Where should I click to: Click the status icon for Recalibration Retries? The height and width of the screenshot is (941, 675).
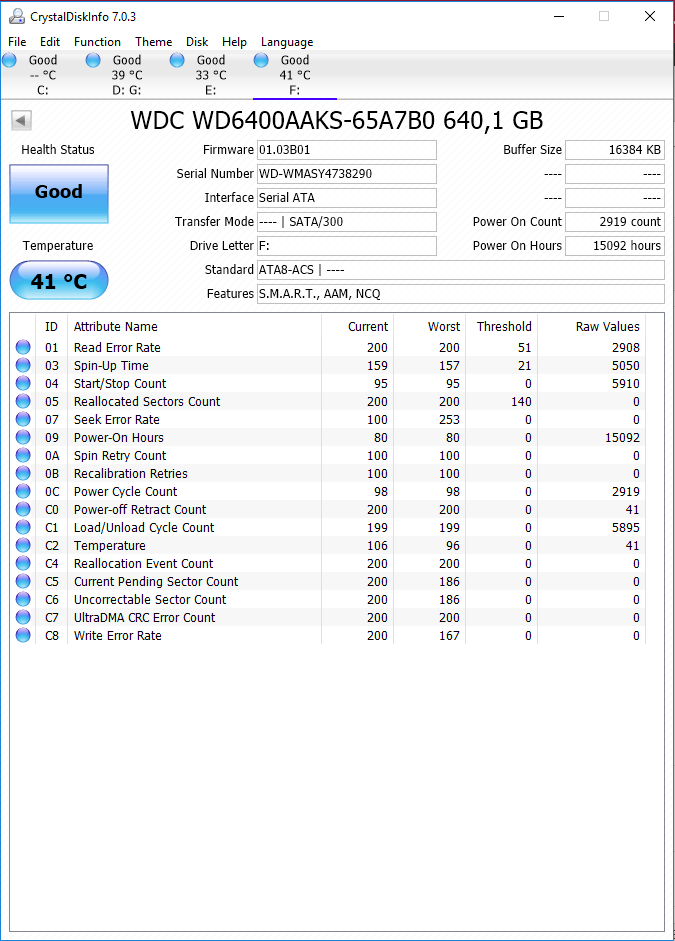(x=23, y=473)
